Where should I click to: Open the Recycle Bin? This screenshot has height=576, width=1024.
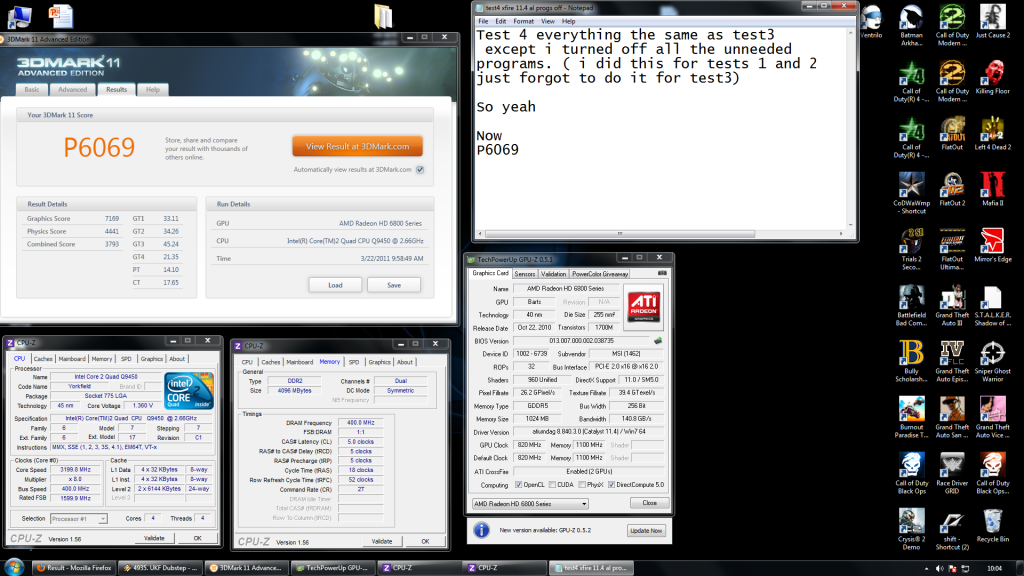tap(992, 526)
